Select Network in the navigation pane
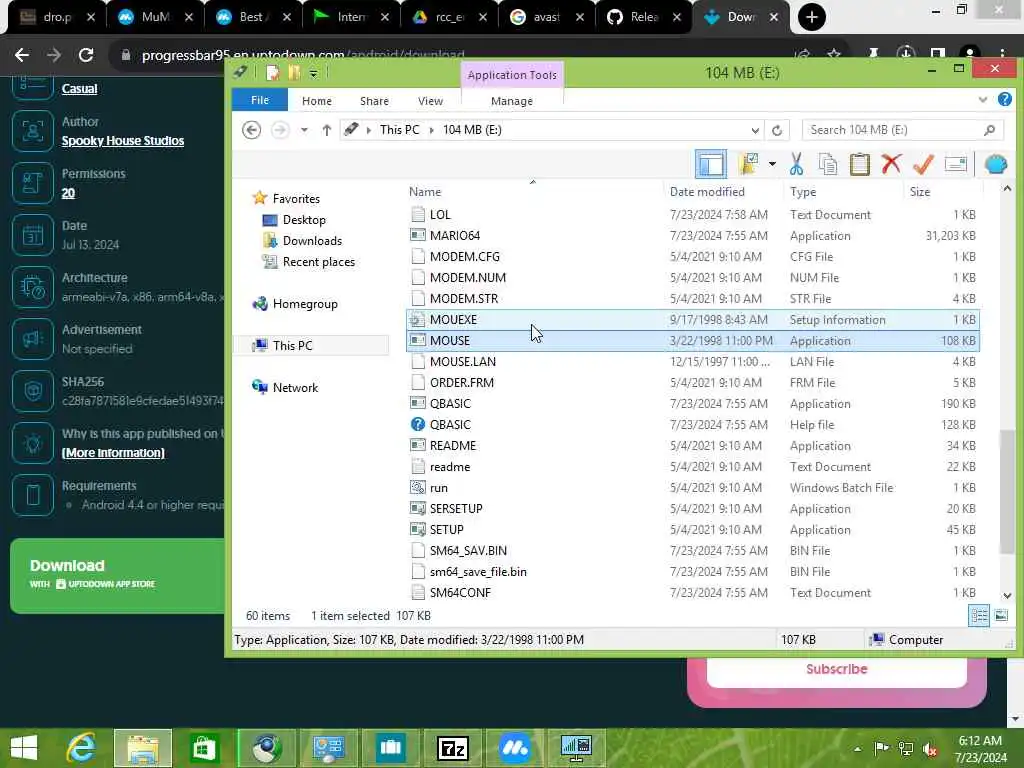The image size is (1024, 768). [295, 387]
